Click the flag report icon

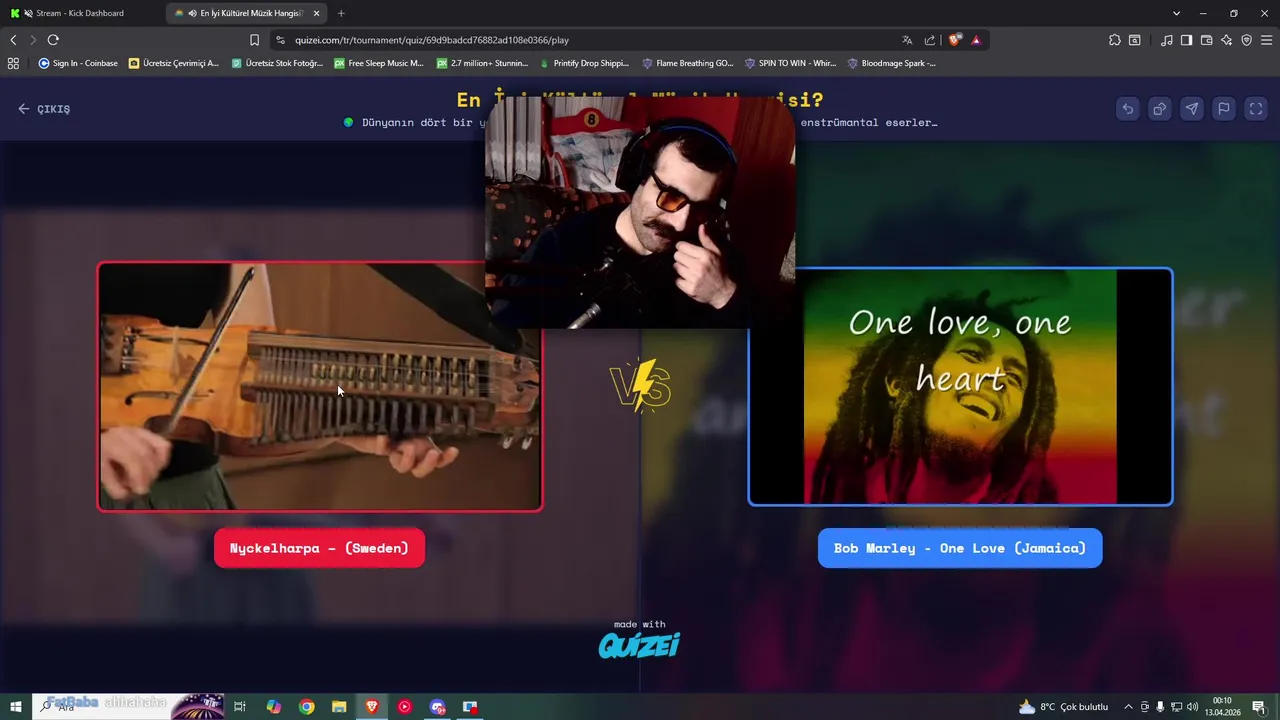(x=1224, y=109)
